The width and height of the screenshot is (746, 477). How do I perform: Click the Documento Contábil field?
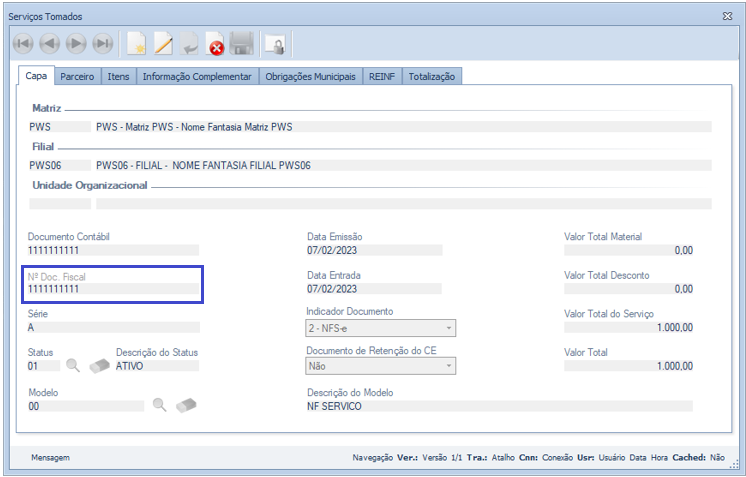point(113,250)
